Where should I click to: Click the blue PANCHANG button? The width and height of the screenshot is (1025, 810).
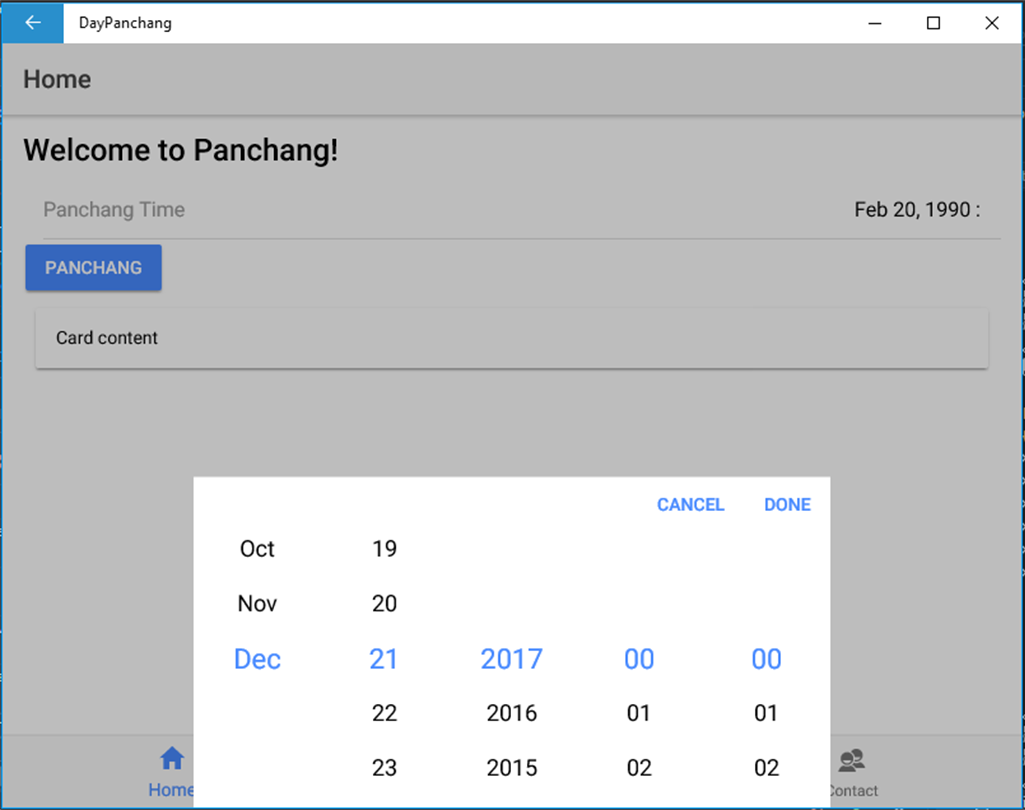(x=93, y=268)
